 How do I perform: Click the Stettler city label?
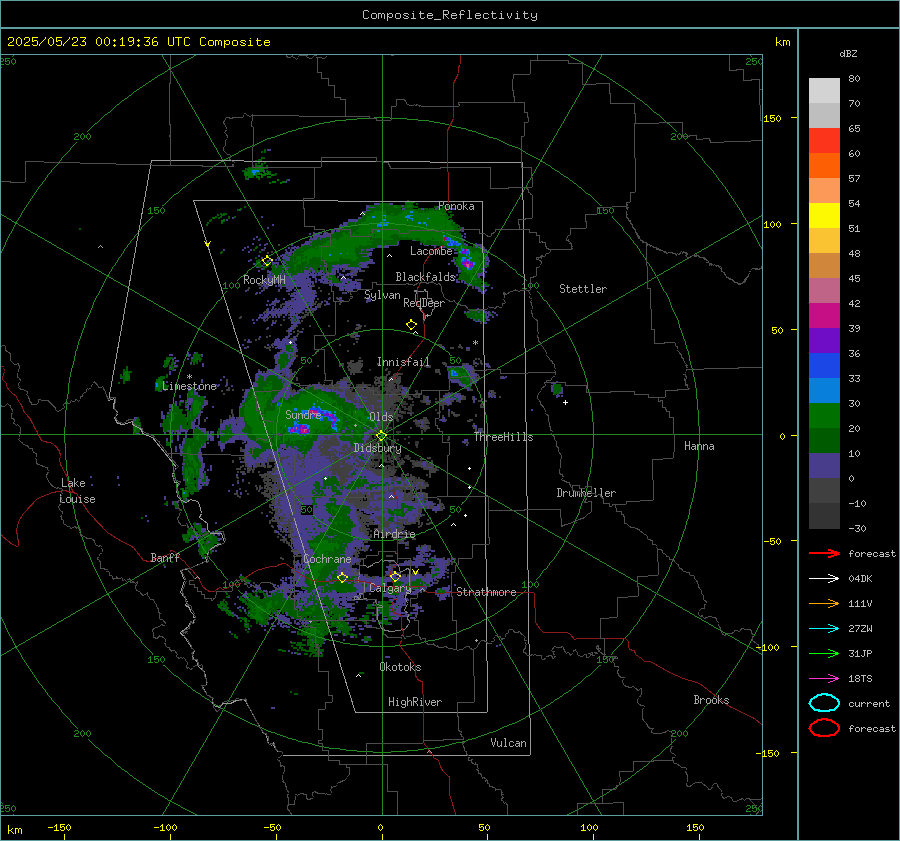[x=583, y=289]
